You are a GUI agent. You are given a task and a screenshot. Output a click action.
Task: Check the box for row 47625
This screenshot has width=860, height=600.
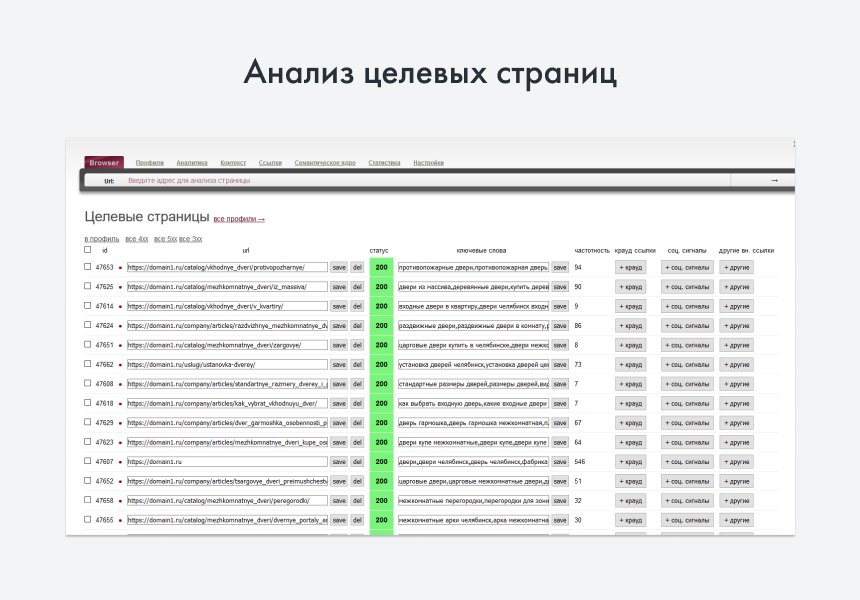87,286
